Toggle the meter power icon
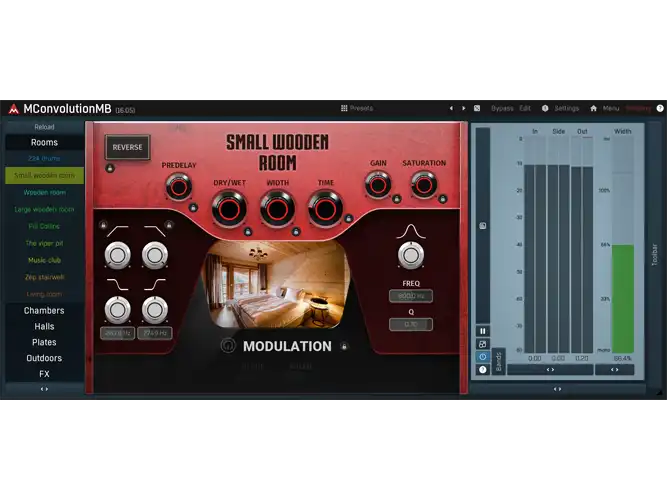The height and width of the screenshot is (500, 667). point(483,357)
